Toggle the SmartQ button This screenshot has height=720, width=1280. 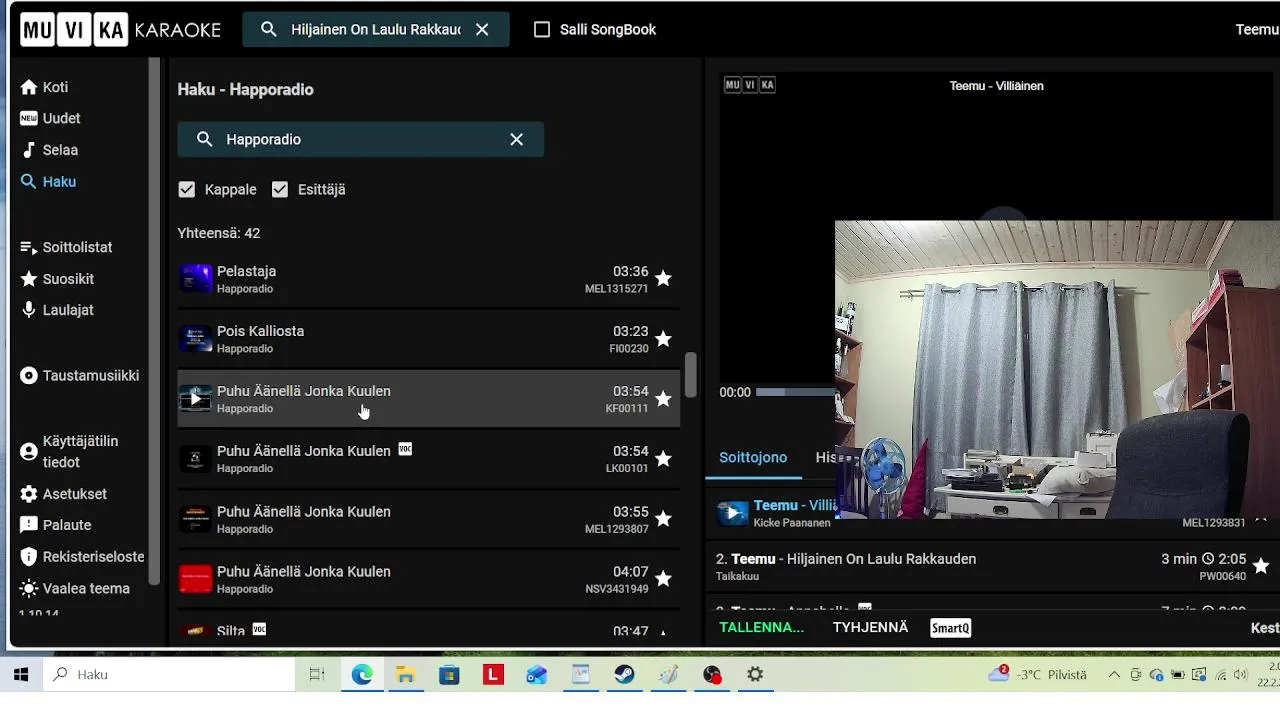pos(950,628)
